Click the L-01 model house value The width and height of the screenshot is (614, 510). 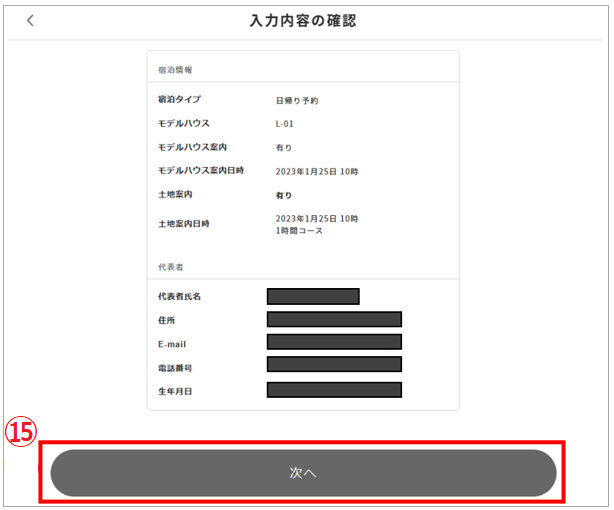[x=284, y=124]
